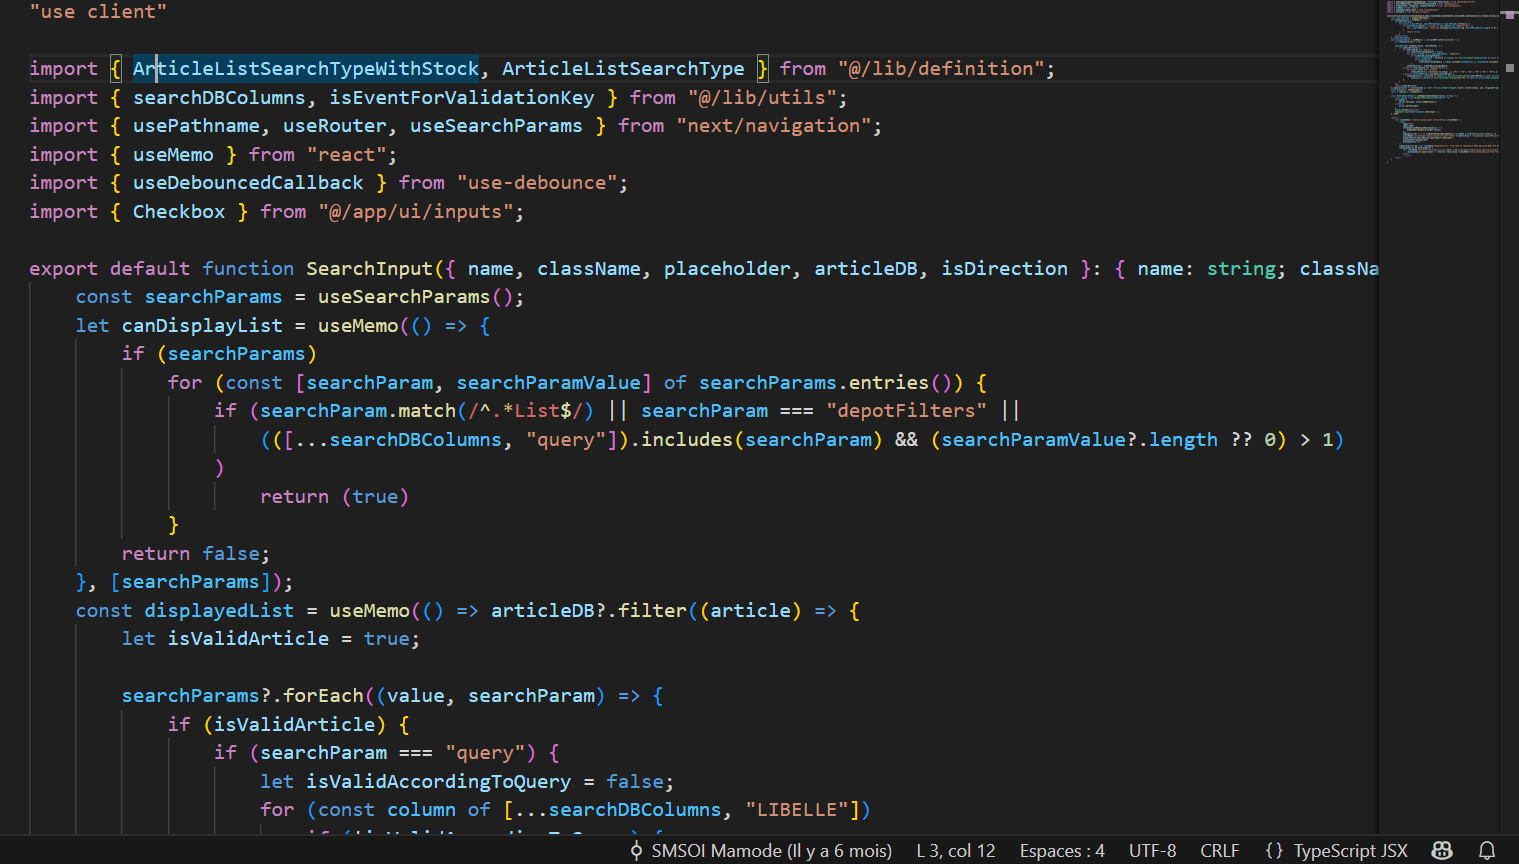Click the red error marker in the minimap ruler
The image size is (1519, 864).
(1510, 15)
